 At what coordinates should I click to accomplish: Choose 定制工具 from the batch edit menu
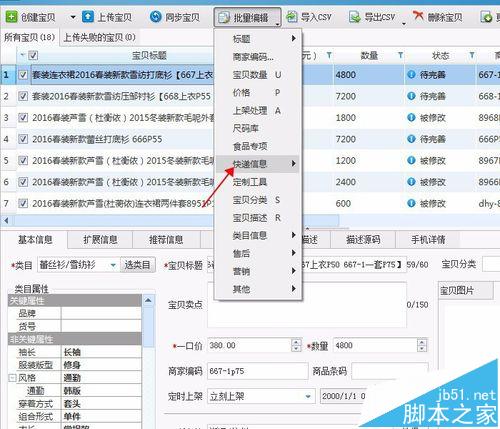[x=258, y=182]
